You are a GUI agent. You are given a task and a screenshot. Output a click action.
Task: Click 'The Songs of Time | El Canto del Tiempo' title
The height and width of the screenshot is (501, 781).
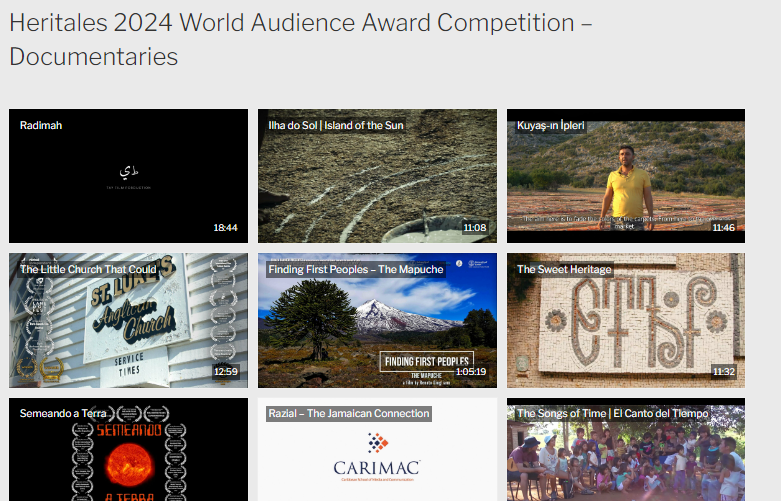613,413
